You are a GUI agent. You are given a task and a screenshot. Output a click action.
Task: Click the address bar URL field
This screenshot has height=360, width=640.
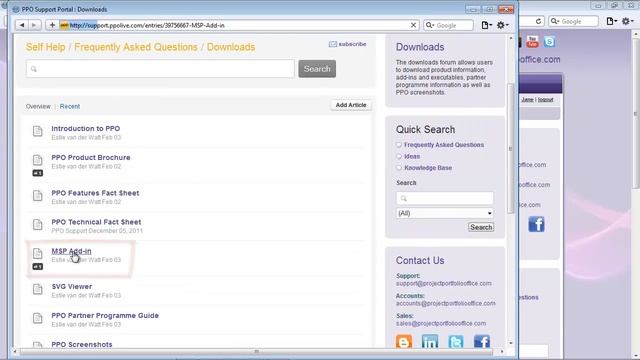[x=239, y=25]
